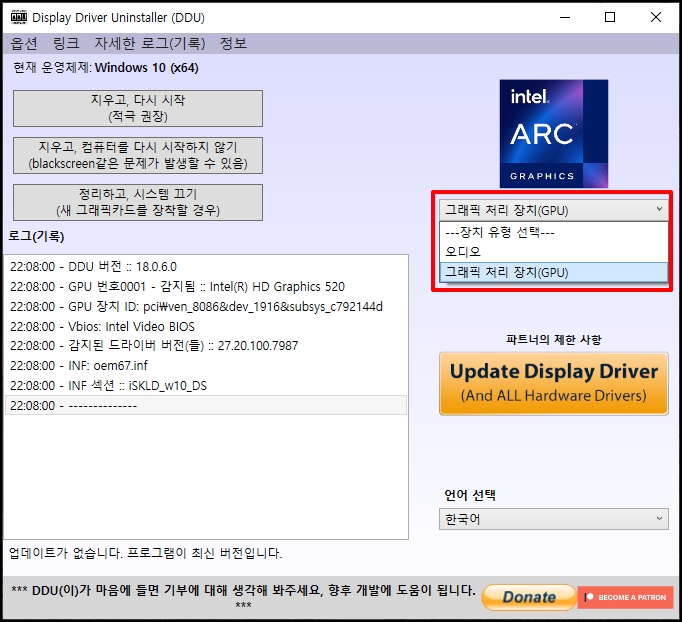Click the 업데이트가 없습니다 status text
The width and height of the screenshot is (682, 622).
(146, 553)
